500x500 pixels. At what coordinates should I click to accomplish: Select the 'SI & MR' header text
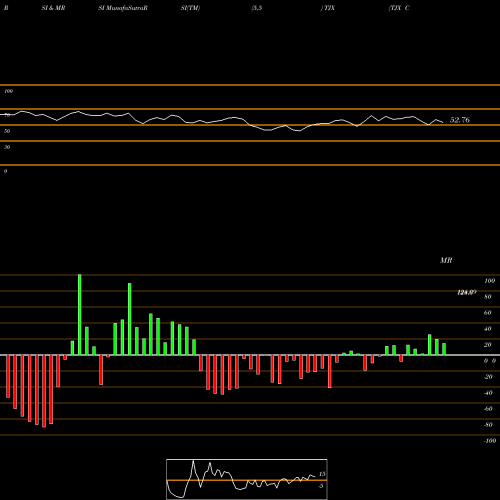53,8
